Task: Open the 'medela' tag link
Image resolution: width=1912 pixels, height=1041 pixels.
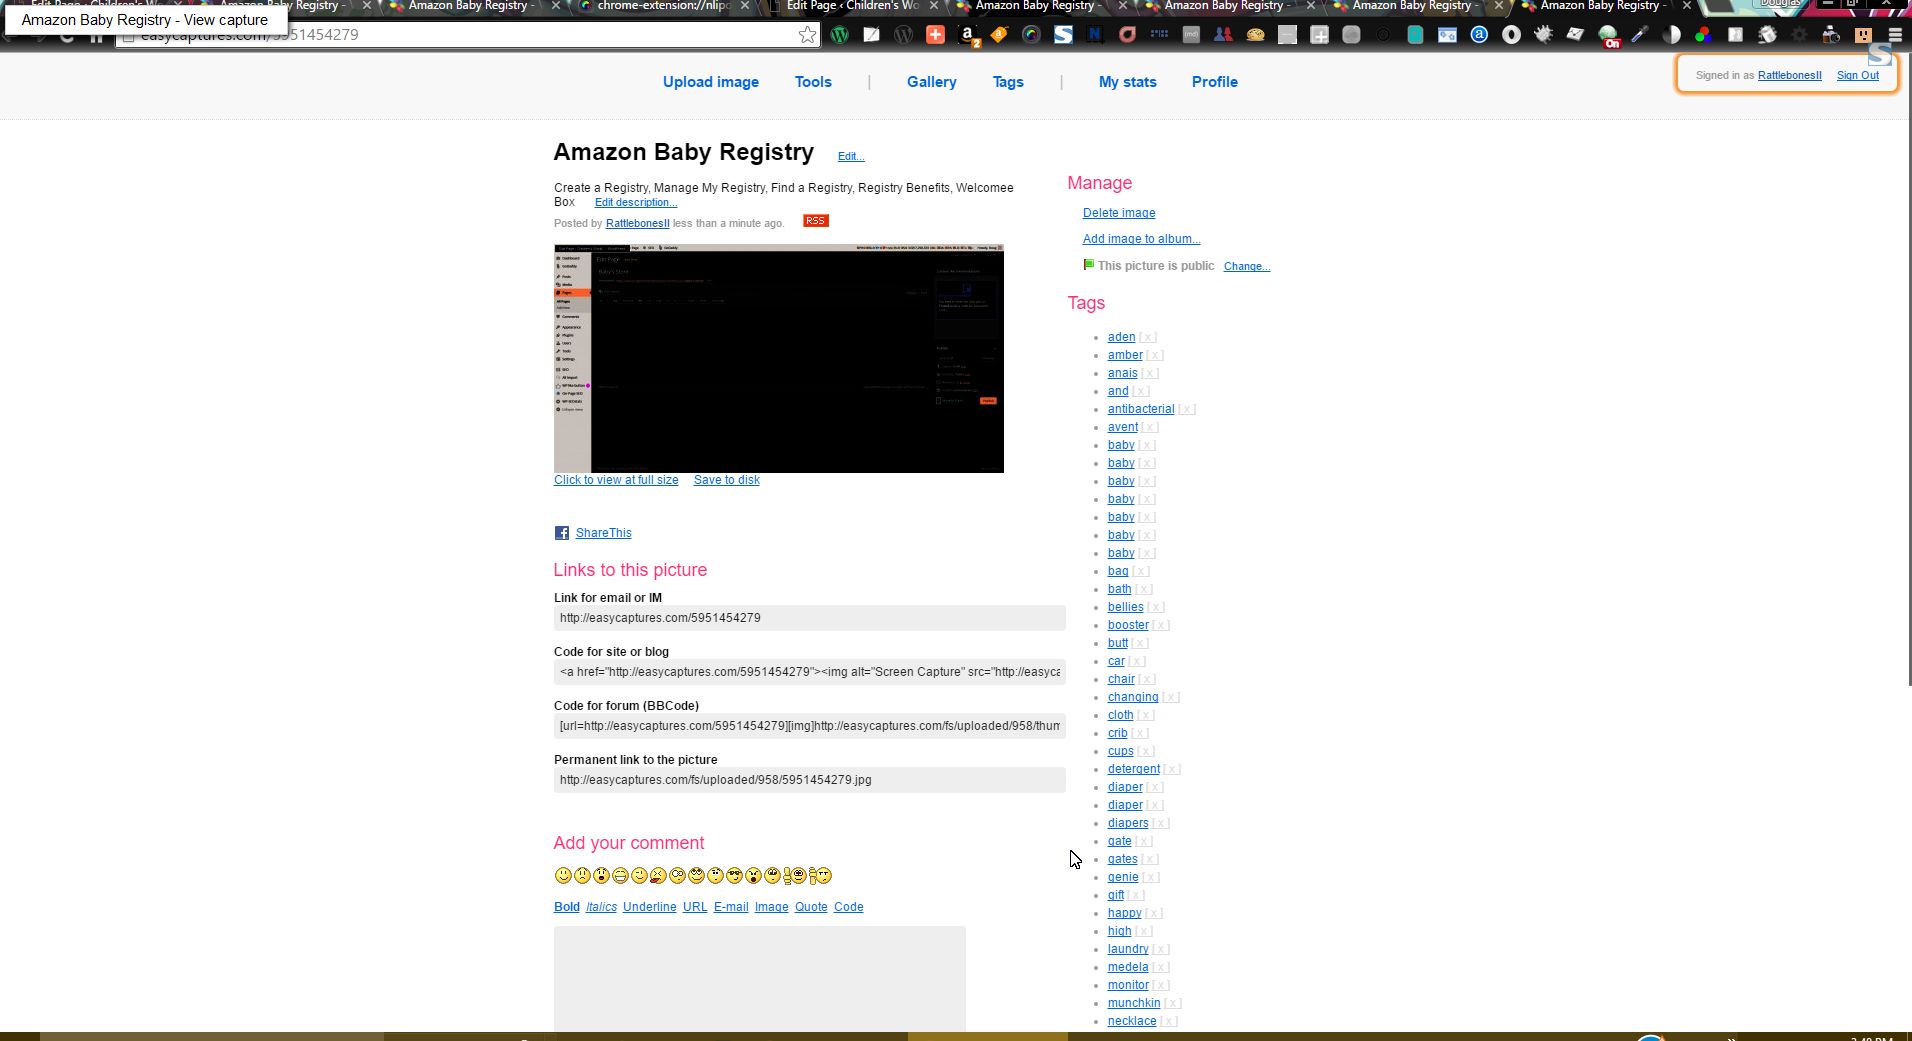Action: (x=1128, y=967)
